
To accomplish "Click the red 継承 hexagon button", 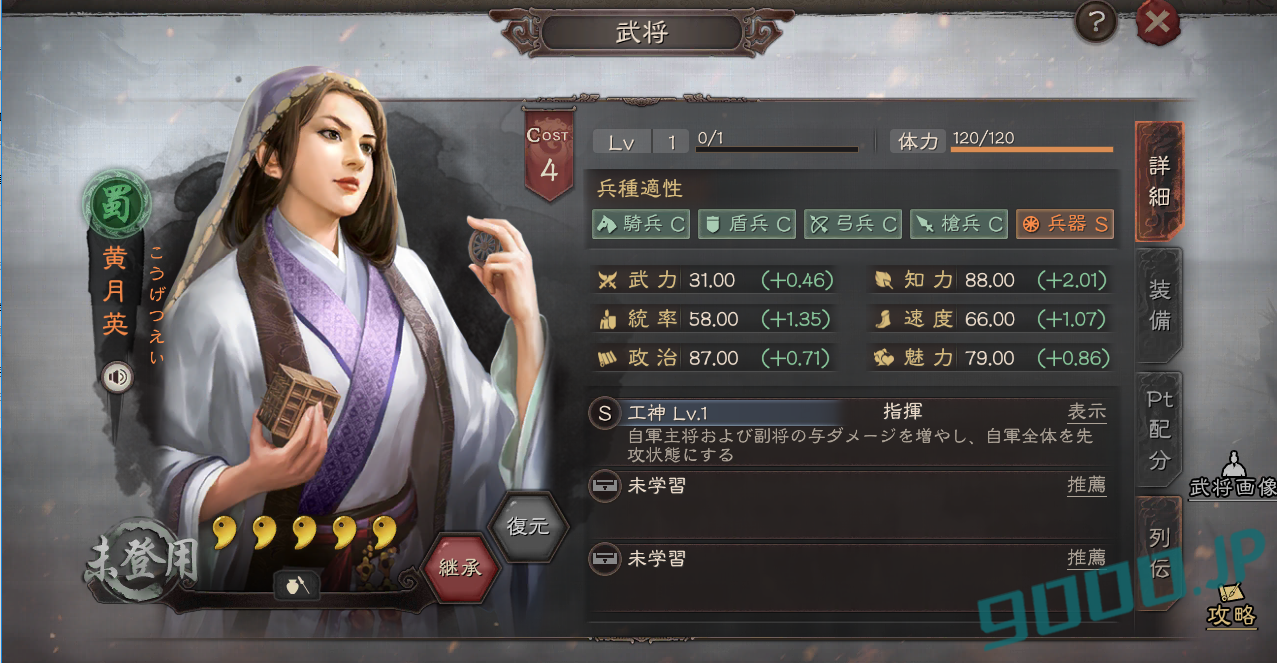I will click(x=460, y=567).
